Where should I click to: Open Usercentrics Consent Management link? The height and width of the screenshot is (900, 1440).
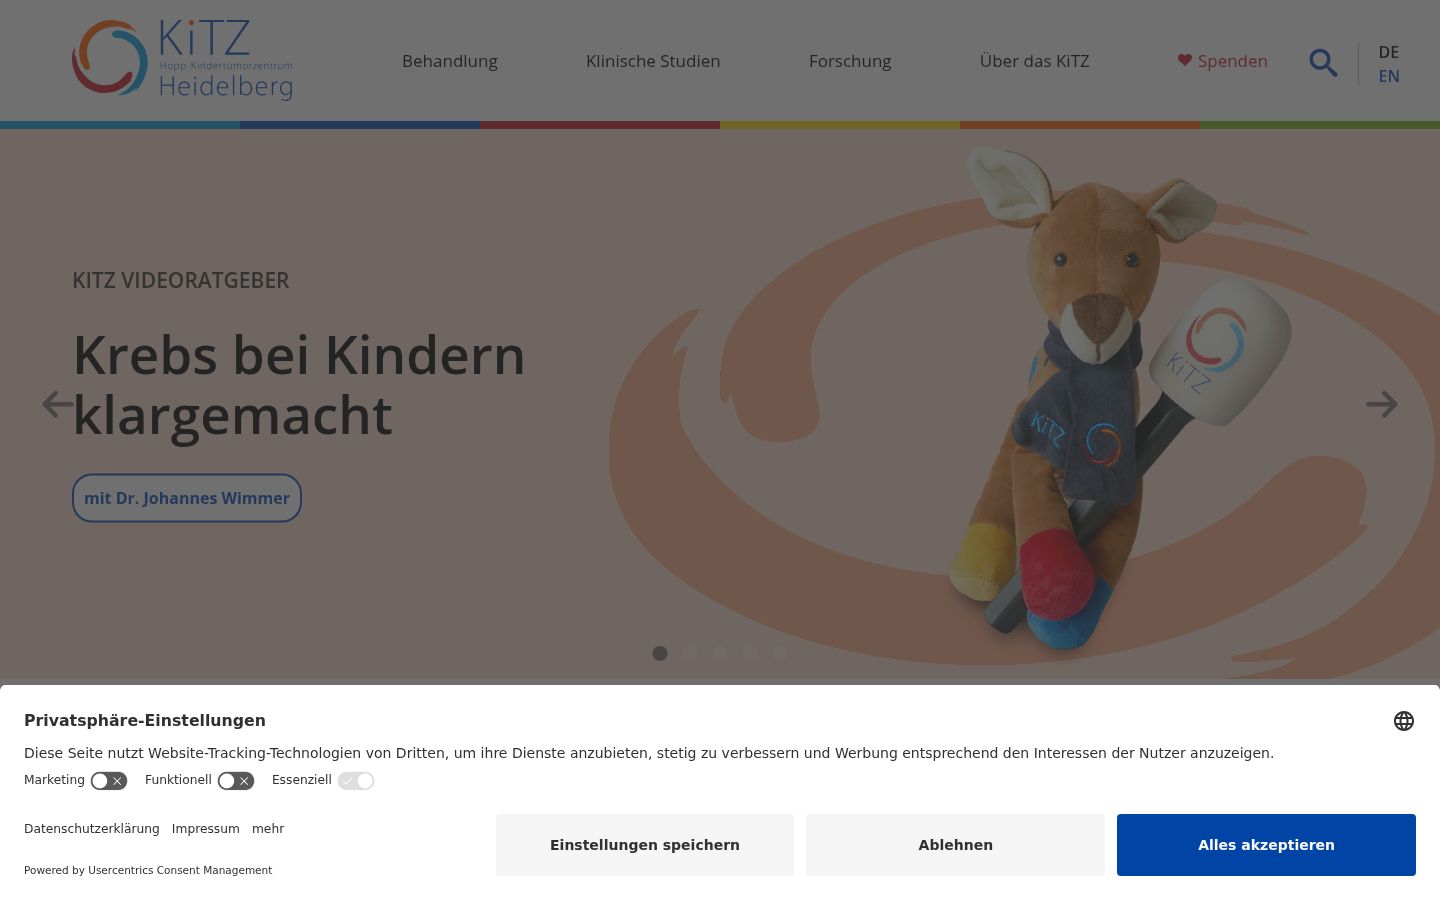click(x=180, y=870)
